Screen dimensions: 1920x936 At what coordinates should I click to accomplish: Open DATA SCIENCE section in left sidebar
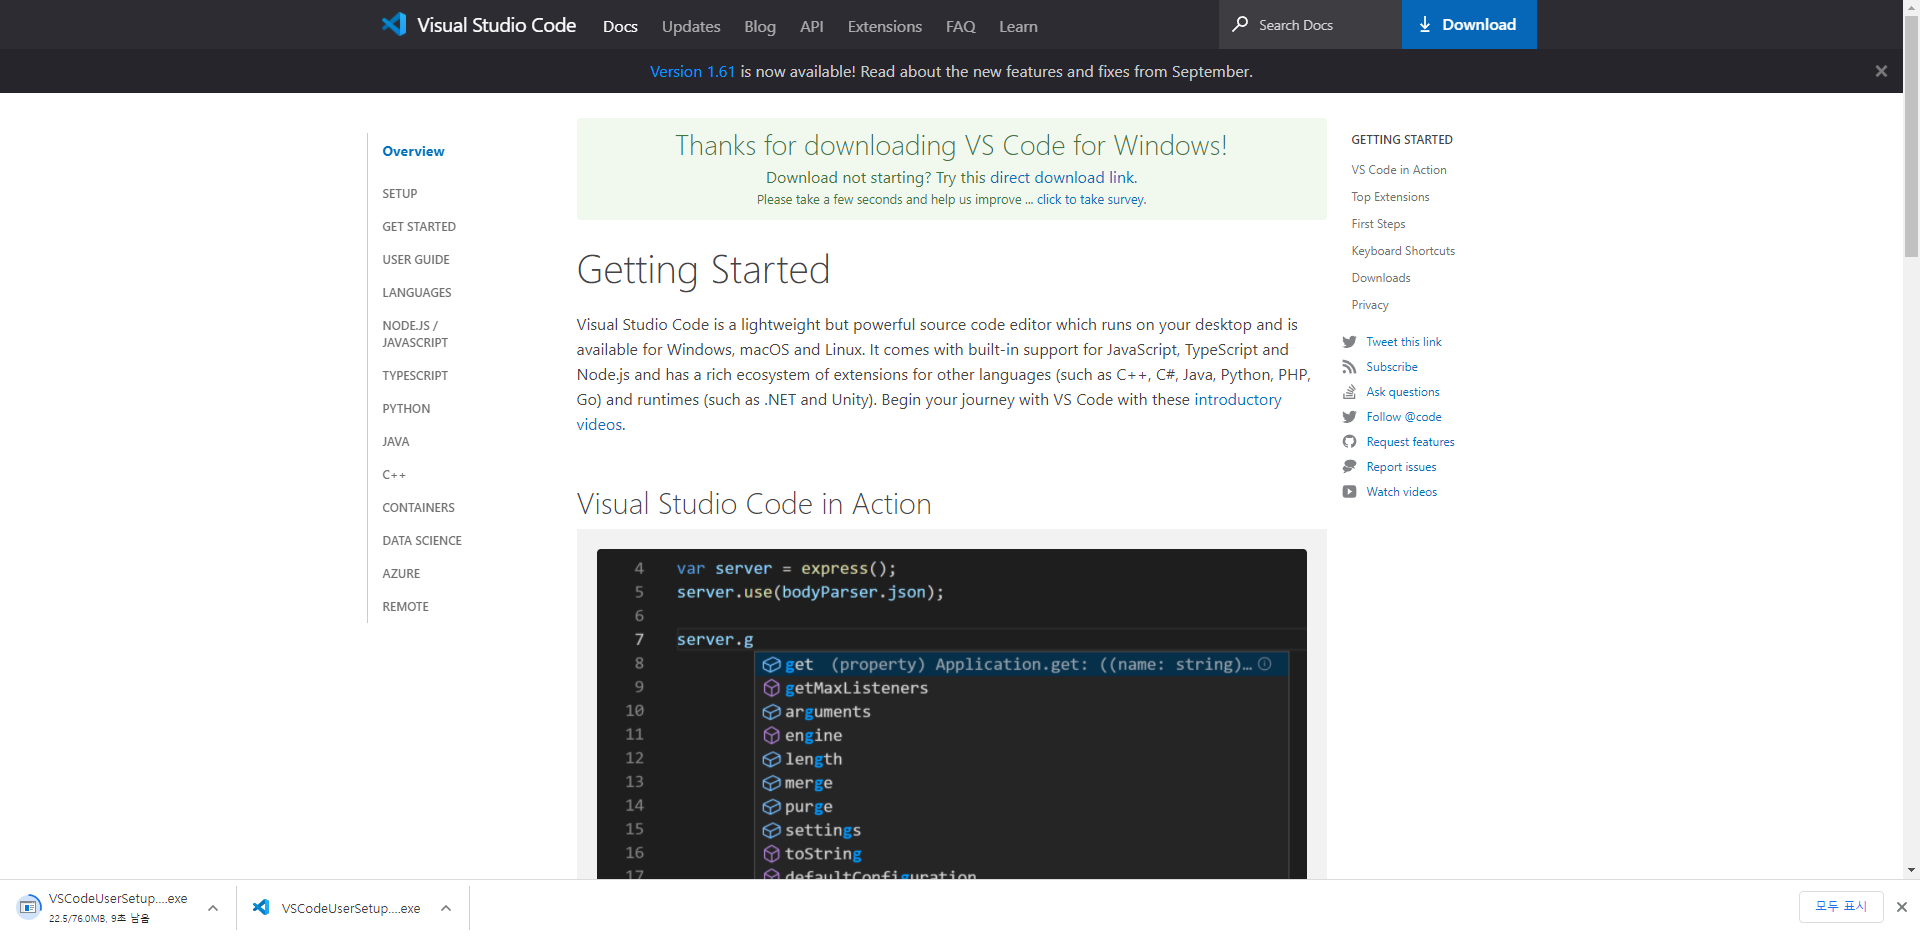point(422,540)
